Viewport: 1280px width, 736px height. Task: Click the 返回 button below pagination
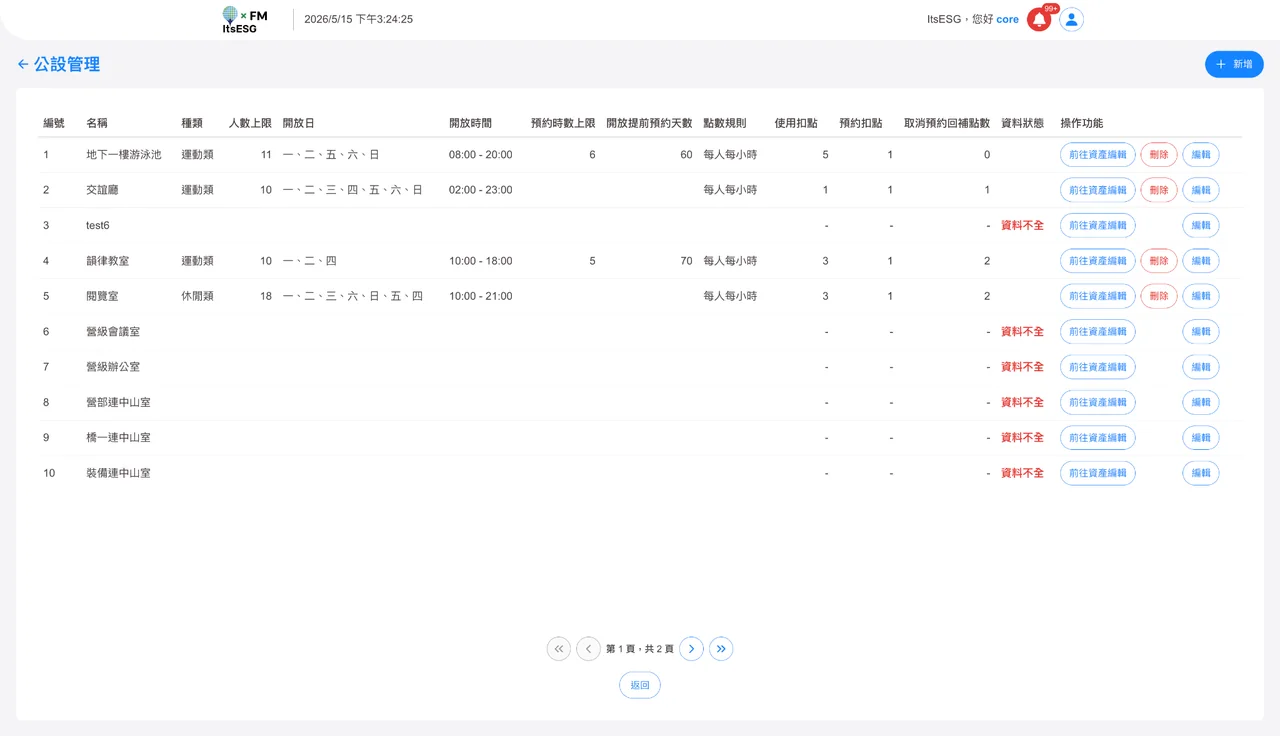tap(640, 685)
